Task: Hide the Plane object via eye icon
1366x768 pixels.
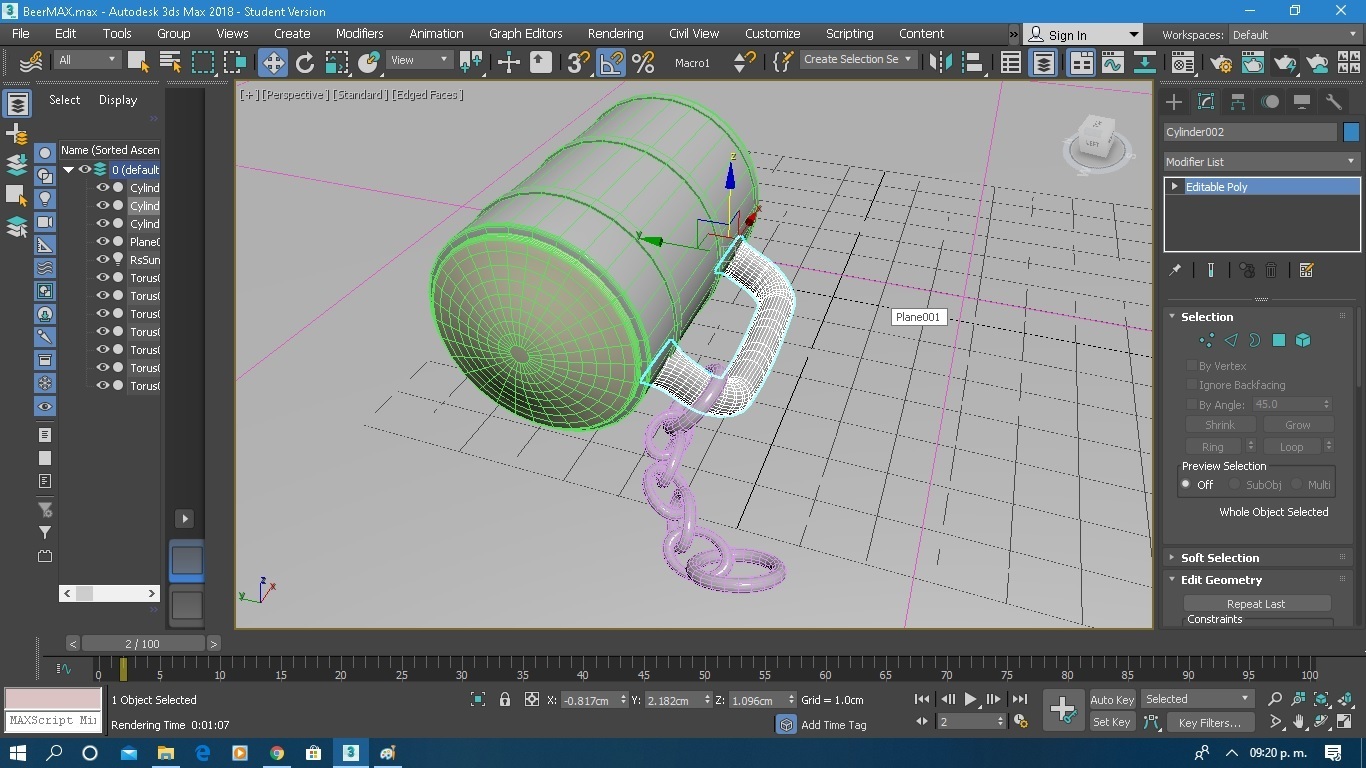Action: (102, 242)
